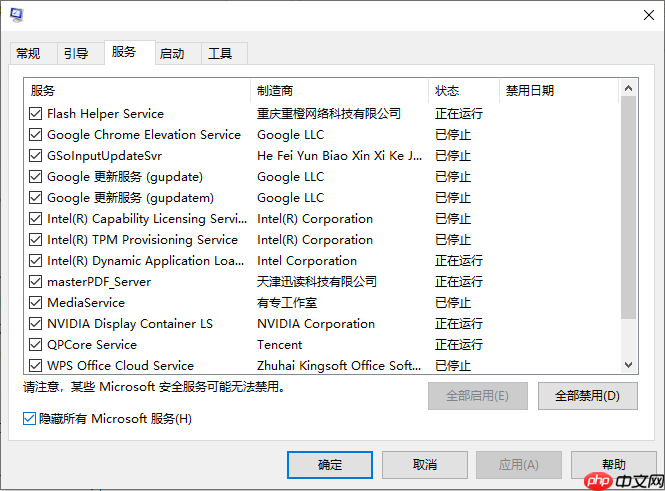Toggle the QPCore Service checkbox

tap(36, 345)
